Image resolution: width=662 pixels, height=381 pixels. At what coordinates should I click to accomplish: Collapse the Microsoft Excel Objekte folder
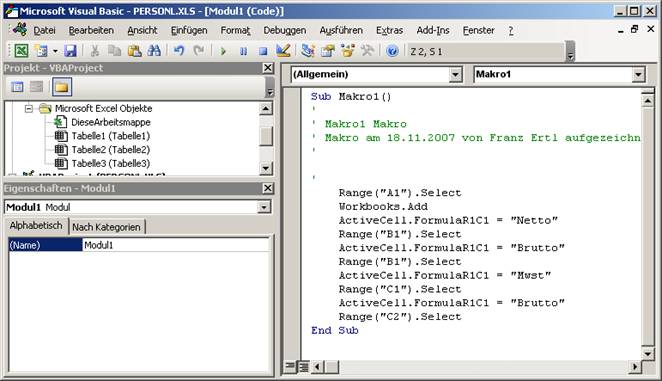point(29,109)
